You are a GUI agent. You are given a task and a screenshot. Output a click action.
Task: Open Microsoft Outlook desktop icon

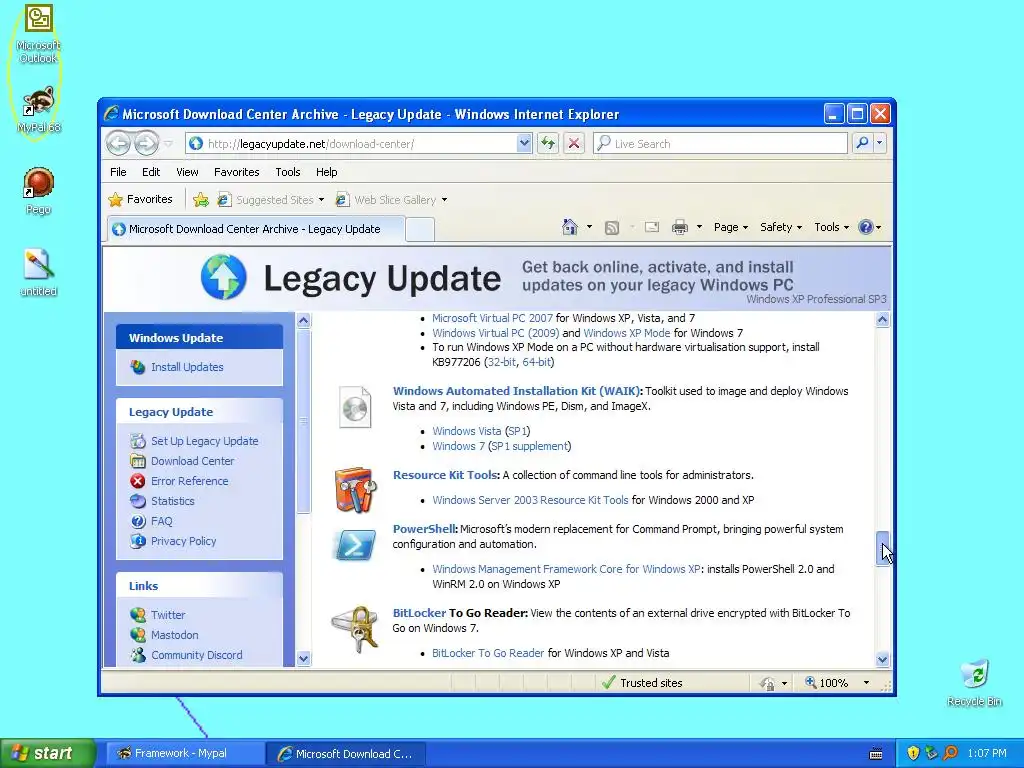click(39, 34)
